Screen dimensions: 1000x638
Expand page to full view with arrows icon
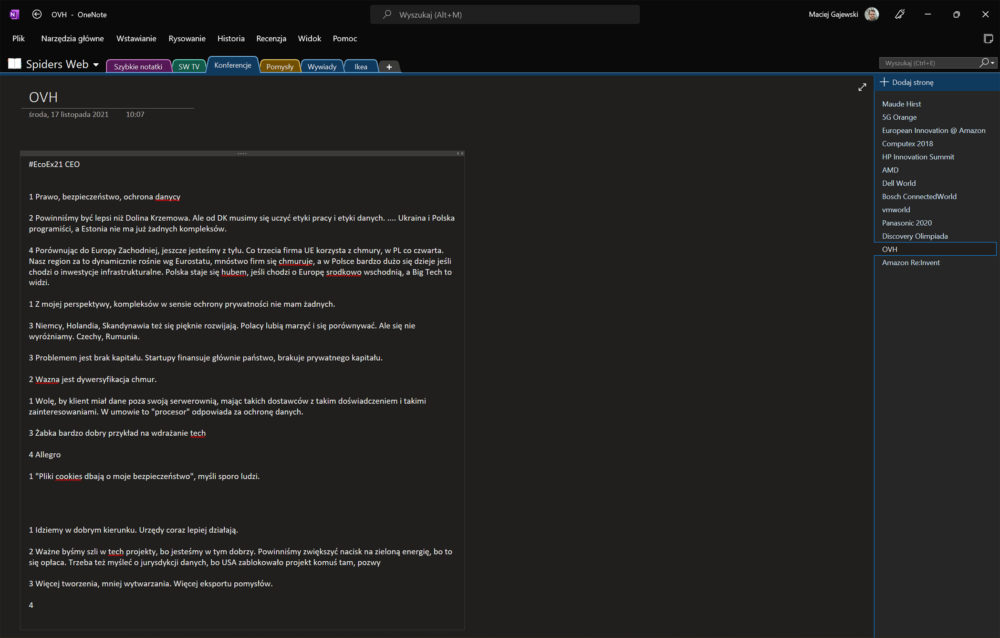[862, 87]
